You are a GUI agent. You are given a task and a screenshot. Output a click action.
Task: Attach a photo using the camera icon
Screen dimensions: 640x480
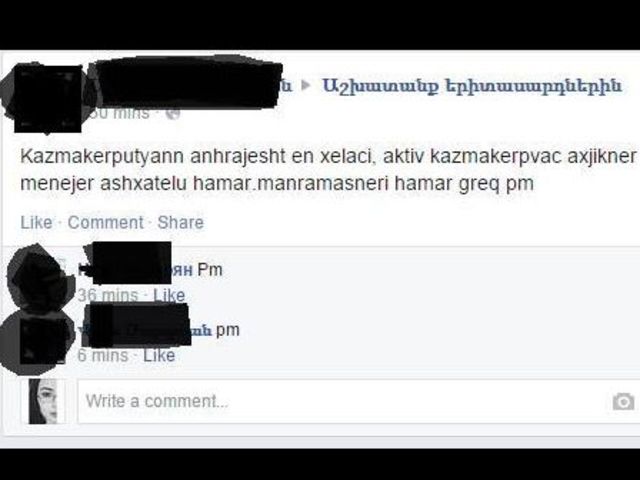coord(623,402)
